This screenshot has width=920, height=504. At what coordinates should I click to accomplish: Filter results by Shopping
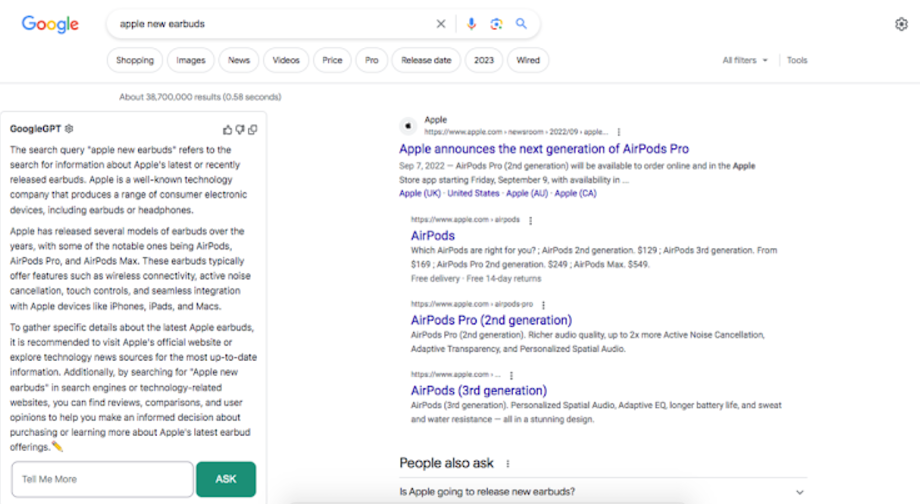[135, 60]
